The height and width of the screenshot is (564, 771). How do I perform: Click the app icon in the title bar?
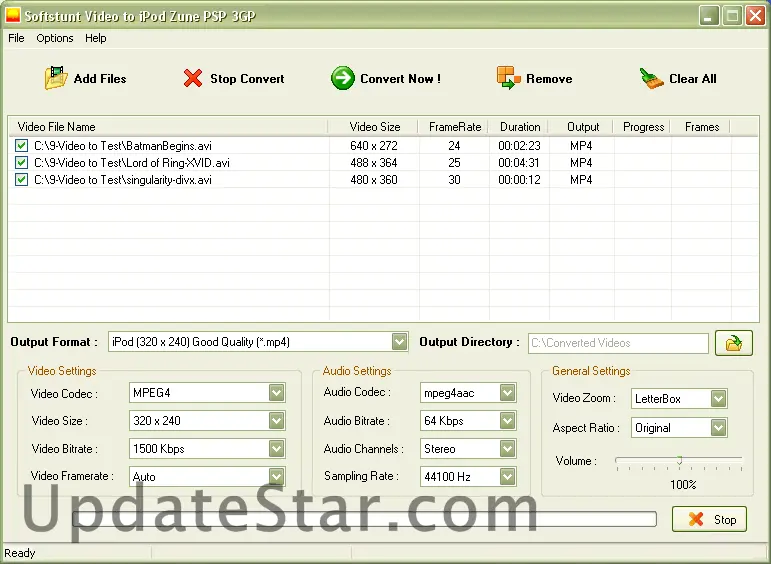(x=13, y=15)
